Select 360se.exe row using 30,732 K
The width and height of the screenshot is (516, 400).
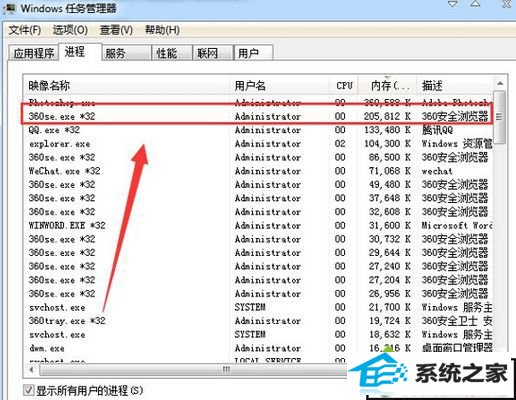tap(257, 239)
